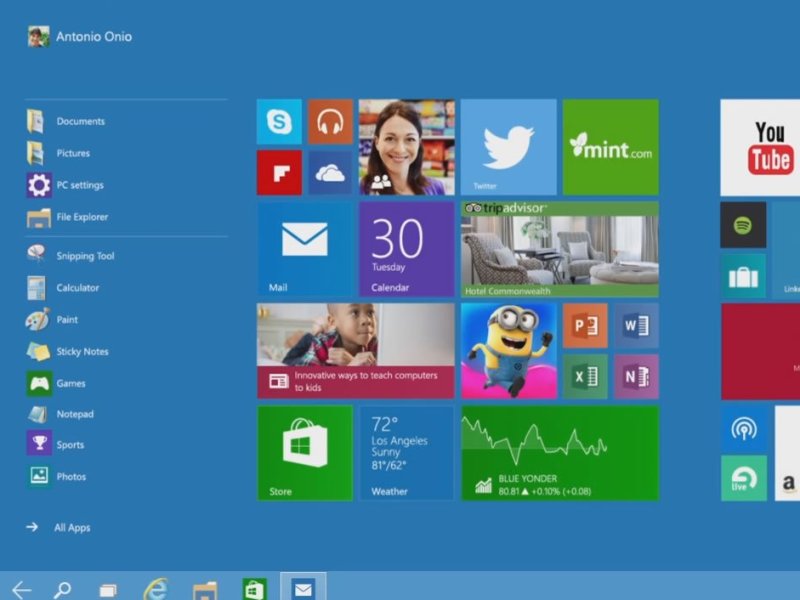The image size is (800, 600).
Task: Launch the Minion game tile
Action: point(509,351)
